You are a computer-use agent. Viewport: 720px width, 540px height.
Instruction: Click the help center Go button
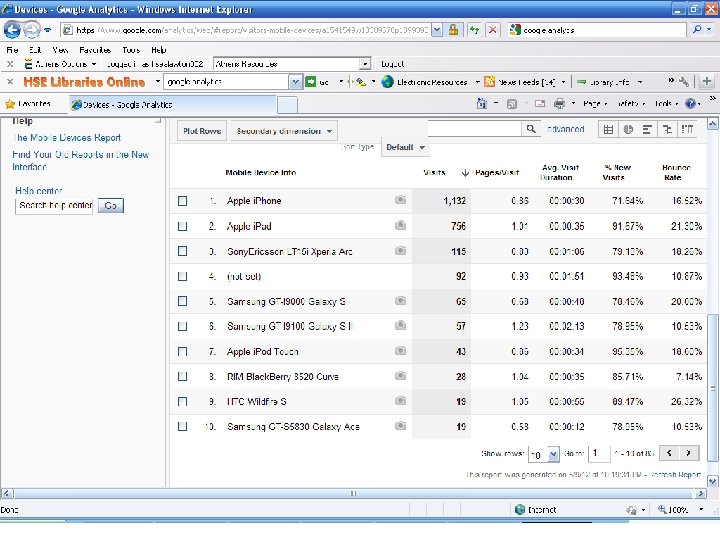pyautogui.click(x=111, y=205)
